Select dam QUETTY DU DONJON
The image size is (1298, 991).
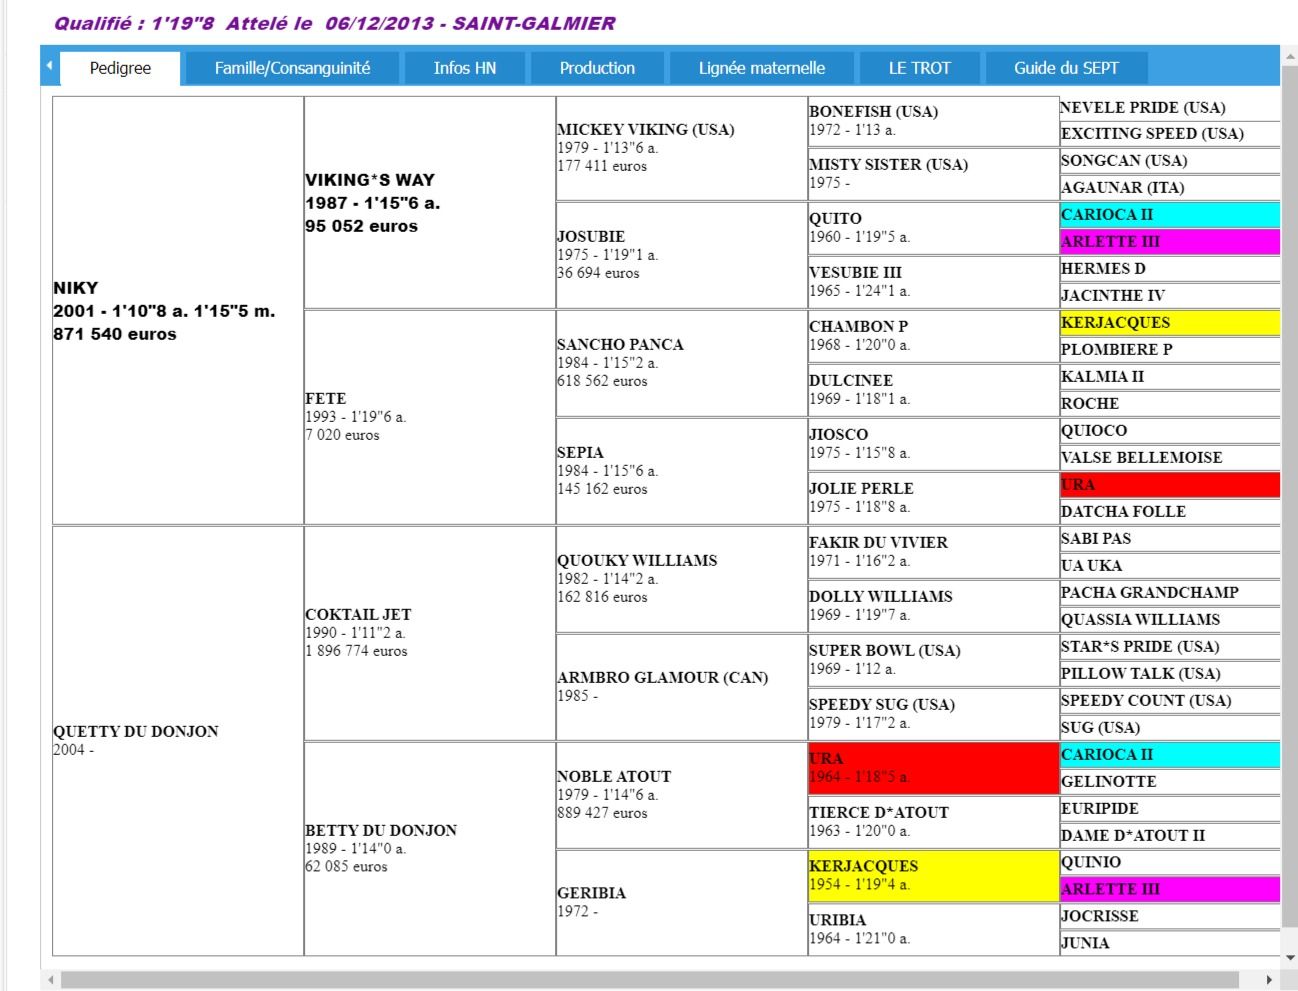tap(178, 741)
